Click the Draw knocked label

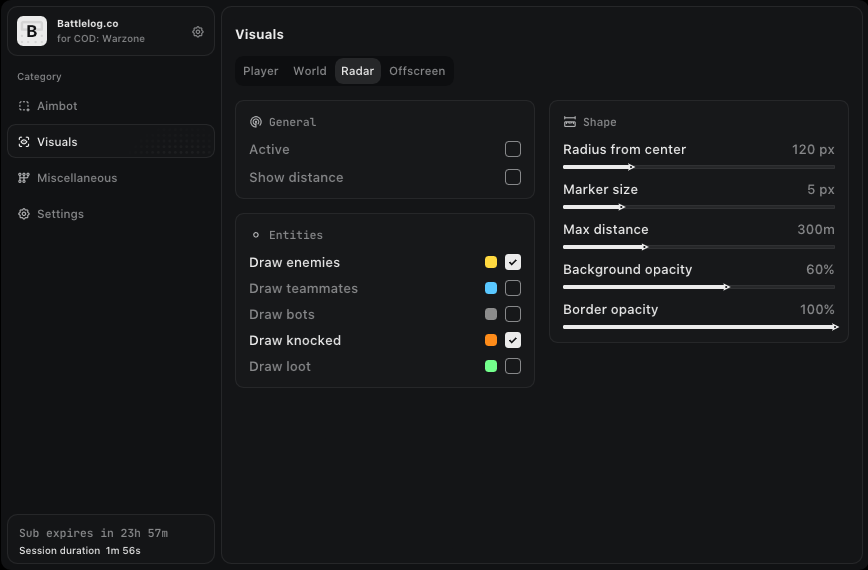tap(295, 340)
